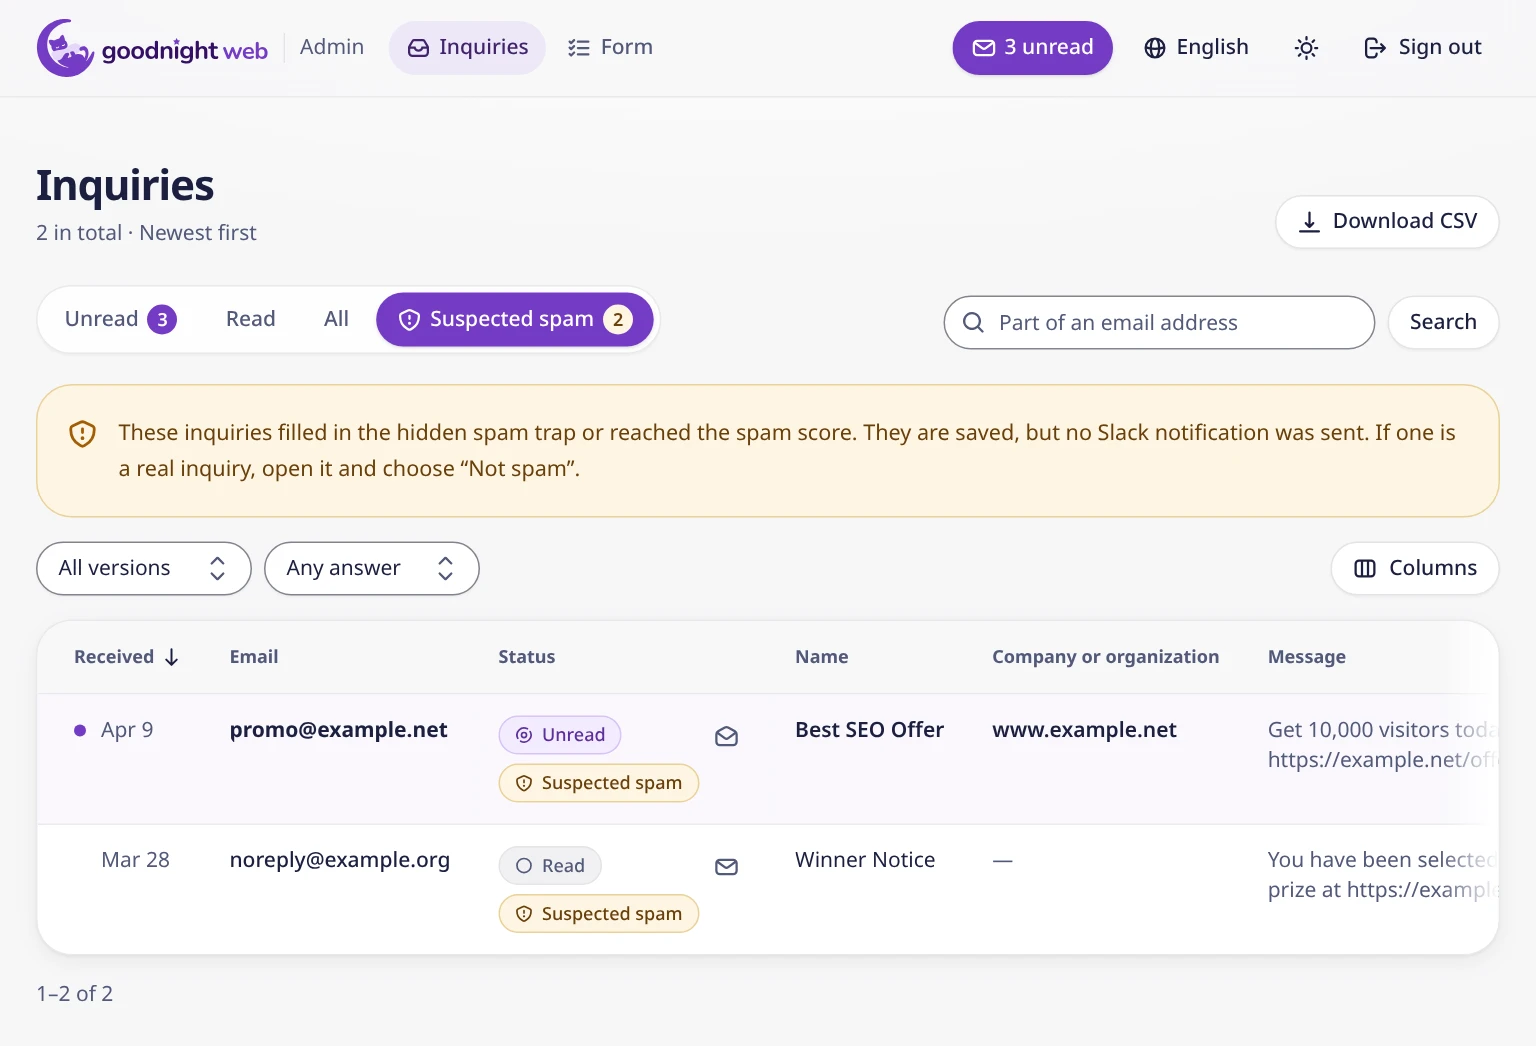Switch to the All tab

coord(336,319)
